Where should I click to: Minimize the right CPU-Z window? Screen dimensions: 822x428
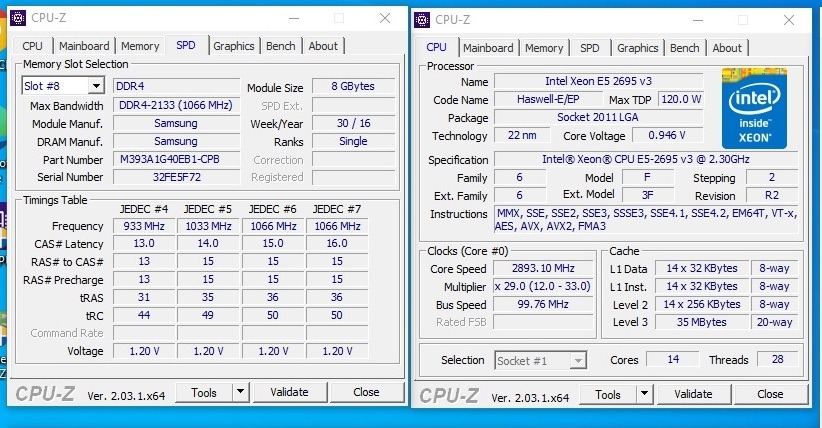tap(698, 20)
